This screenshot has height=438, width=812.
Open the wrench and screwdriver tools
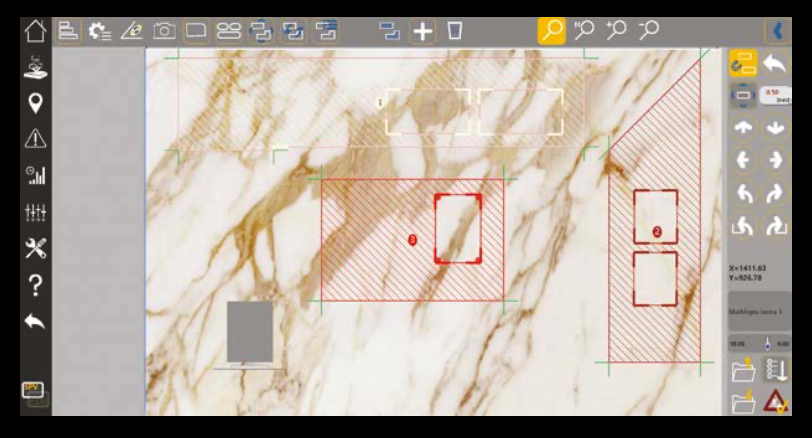tap(35, 249)
